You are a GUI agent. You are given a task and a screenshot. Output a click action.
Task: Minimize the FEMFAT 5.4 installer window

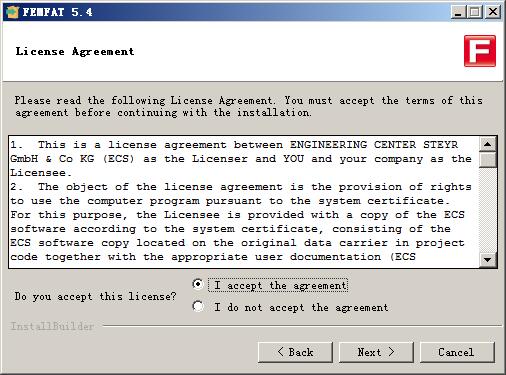click(x=458, y=12)
